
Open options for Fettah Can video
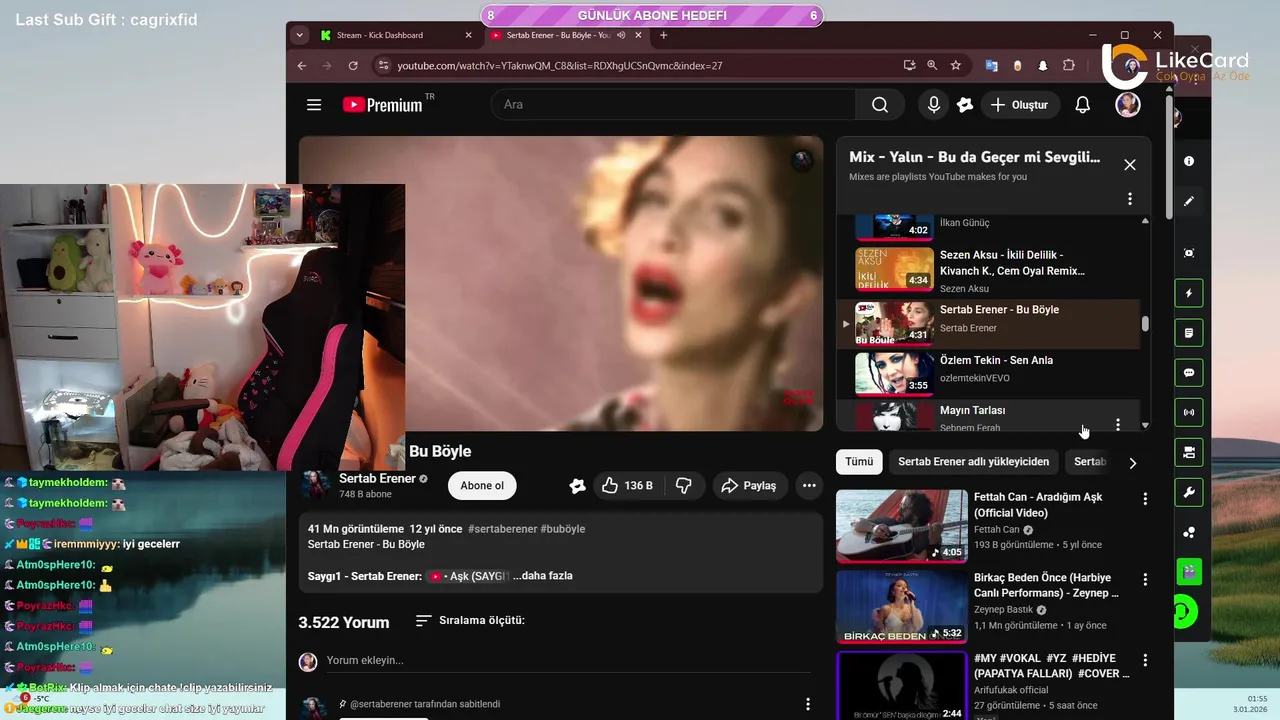click(x=1145, y=498)
